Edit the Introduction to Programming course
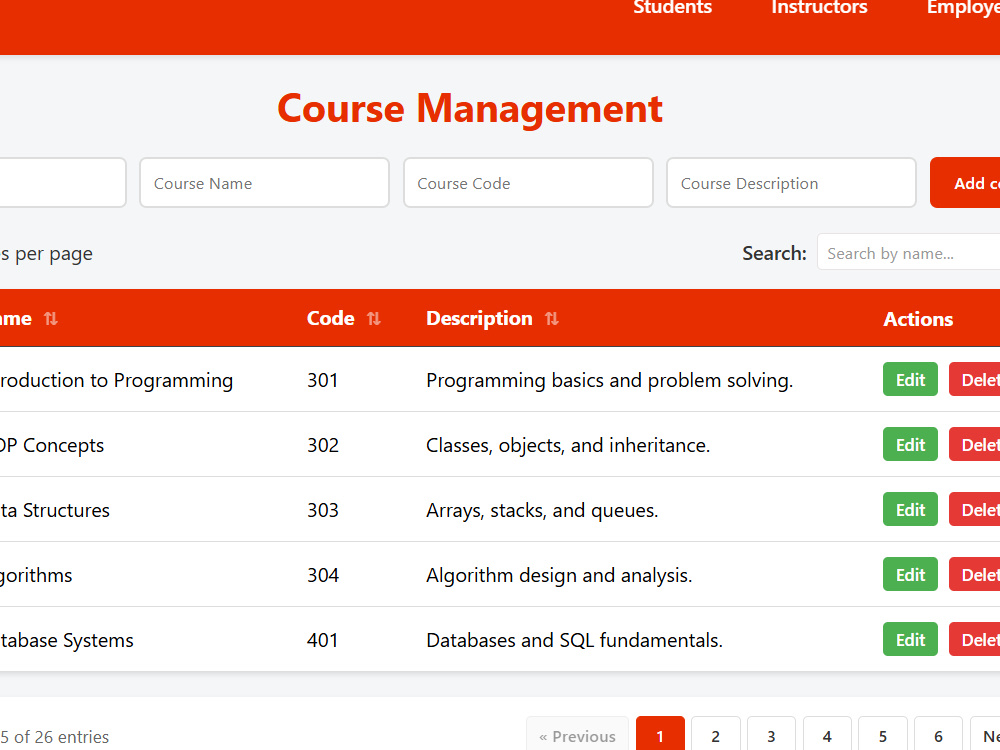This screenshot has width=1000, height=750. point(910,379)
